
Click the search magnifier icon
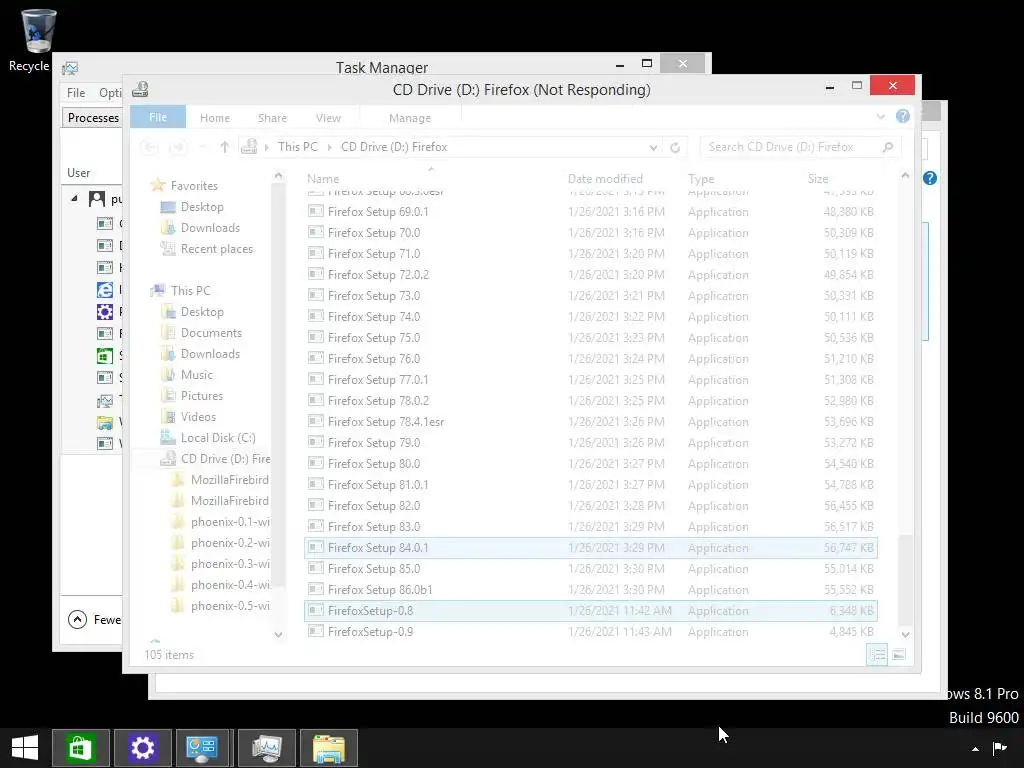tap(888, 147)
